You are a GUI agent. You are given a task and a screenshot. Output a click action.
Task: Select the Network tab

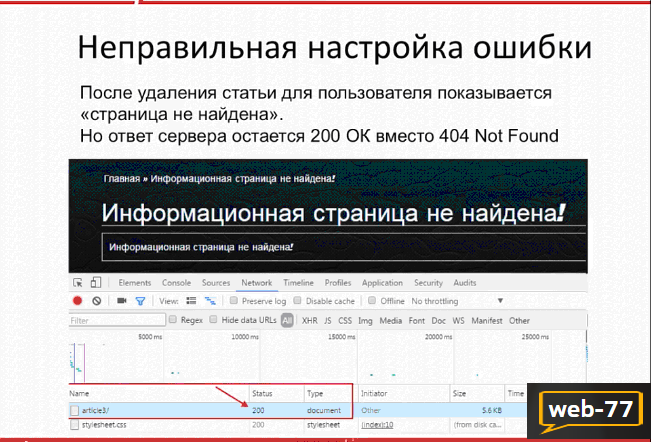tap(257, 283)
